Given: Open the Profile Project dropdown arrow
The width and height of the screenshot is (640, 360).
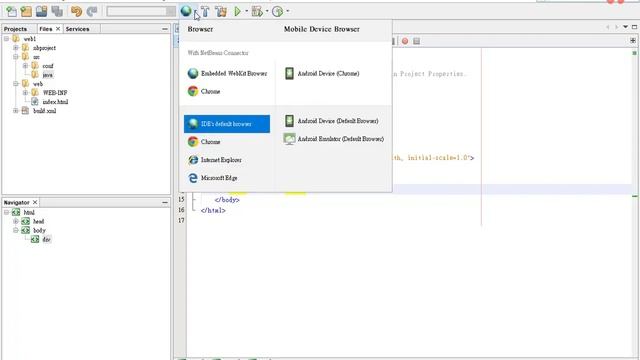Looking at the screenshot, I should (288, 11).
